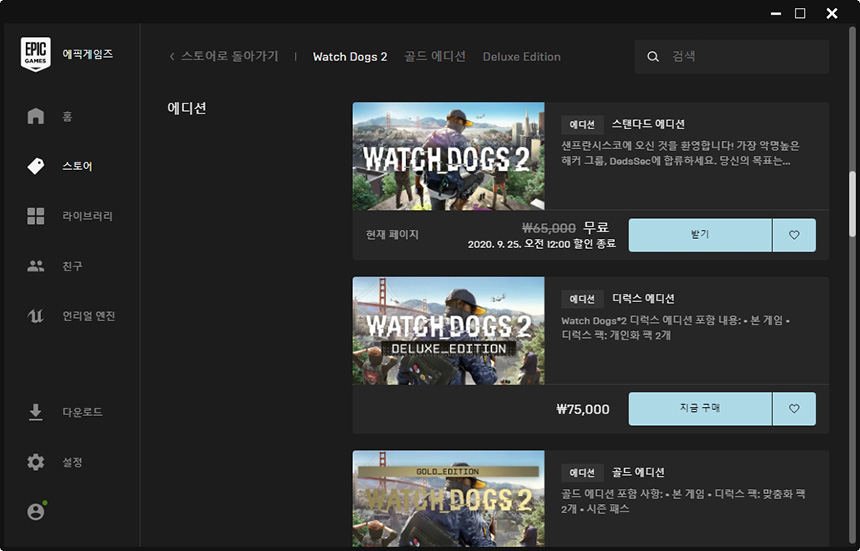Image resolution: width=860 pixels, height=551 pixels.
Task: Click Standard Edition description text
Action: coord(680,154)
